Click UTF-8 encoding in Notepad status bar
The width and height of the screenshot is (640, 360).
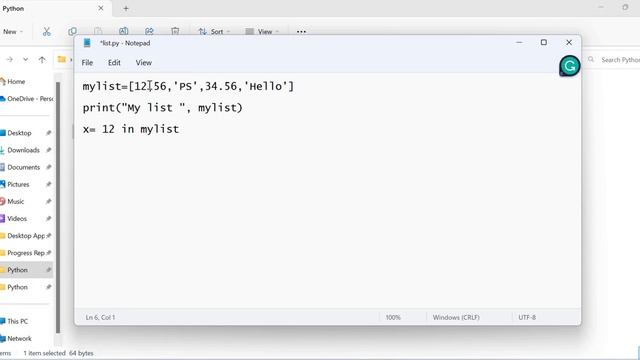527,317
